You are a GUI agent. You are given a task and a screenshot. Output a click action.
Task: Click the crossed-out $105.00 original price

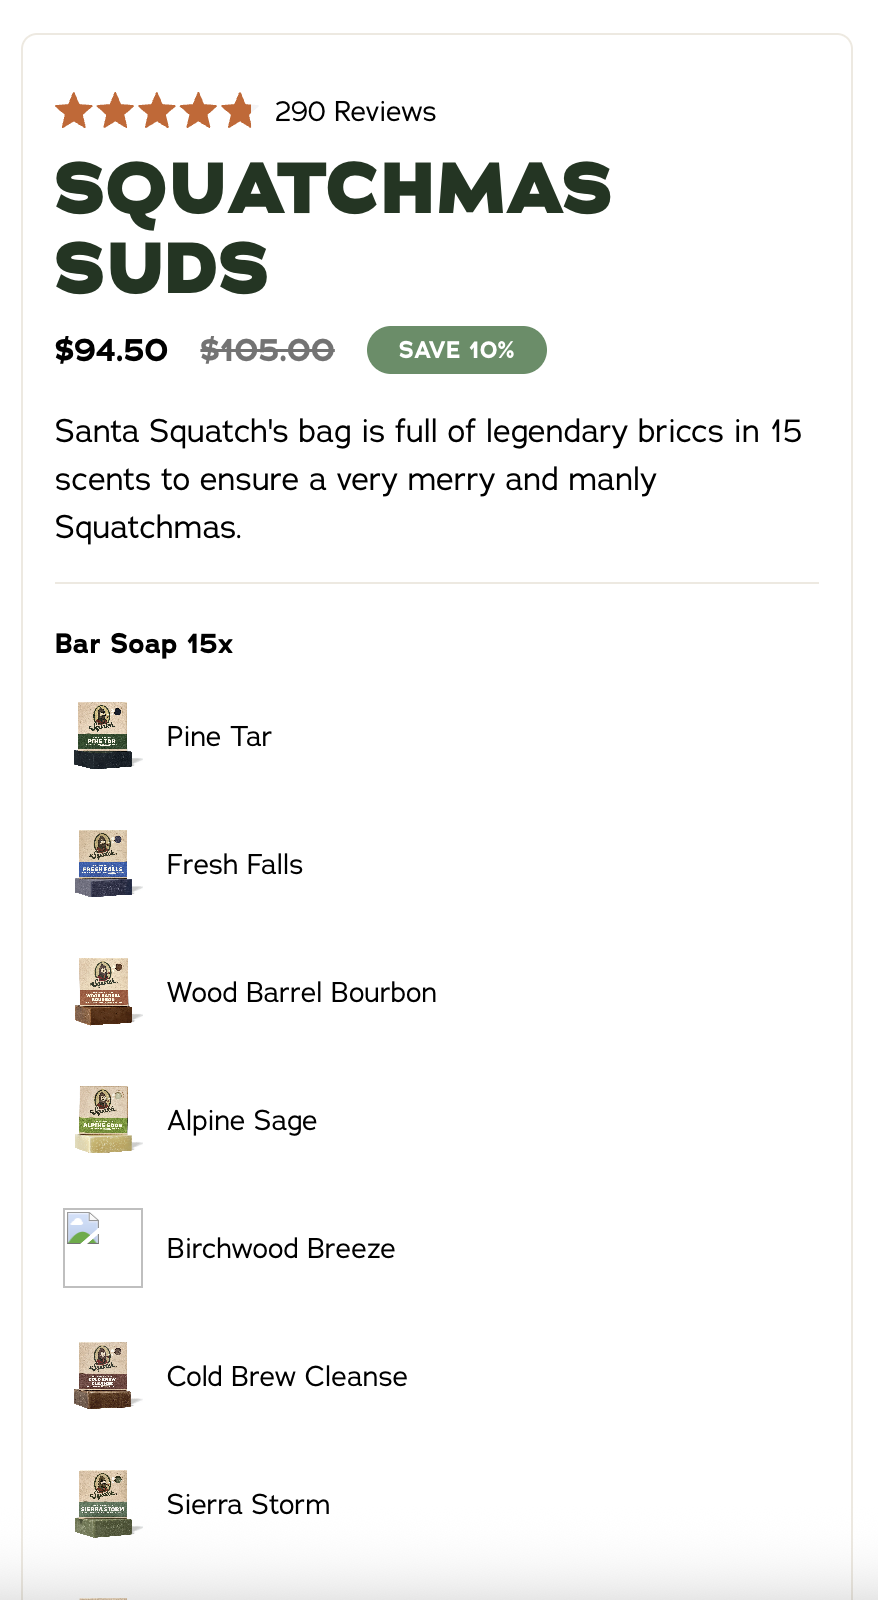coord(267,350)
